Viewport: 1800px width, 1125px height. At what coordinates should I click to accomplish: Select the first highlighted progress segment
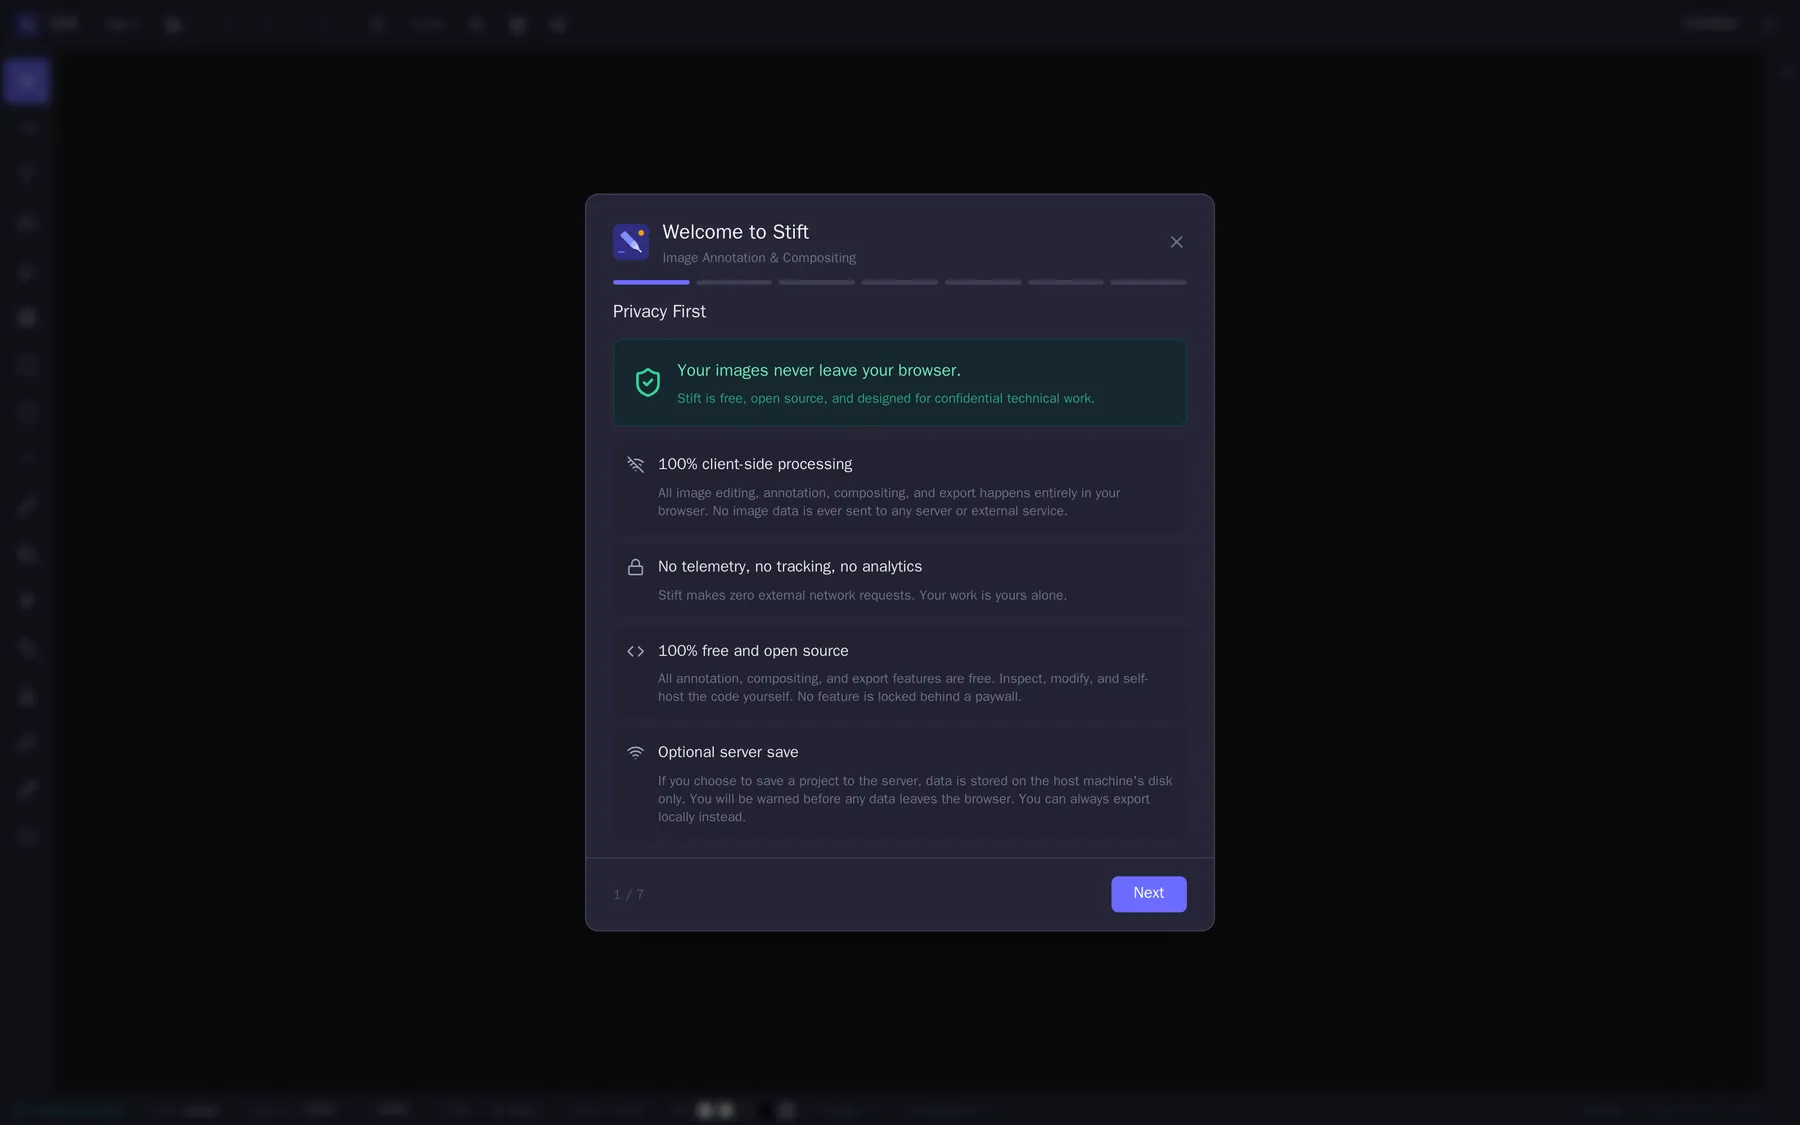tap(651, 282)
